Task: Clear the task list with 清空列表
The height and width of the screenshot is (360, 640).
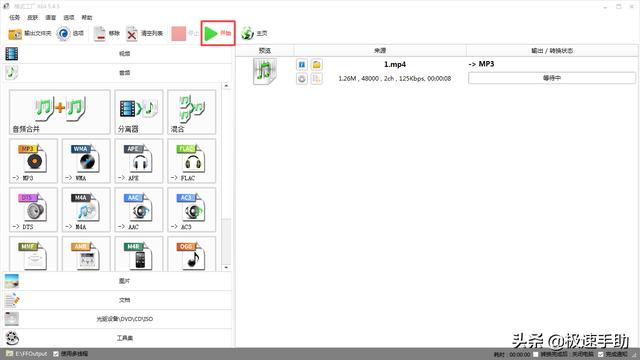Action: [144, 33]
